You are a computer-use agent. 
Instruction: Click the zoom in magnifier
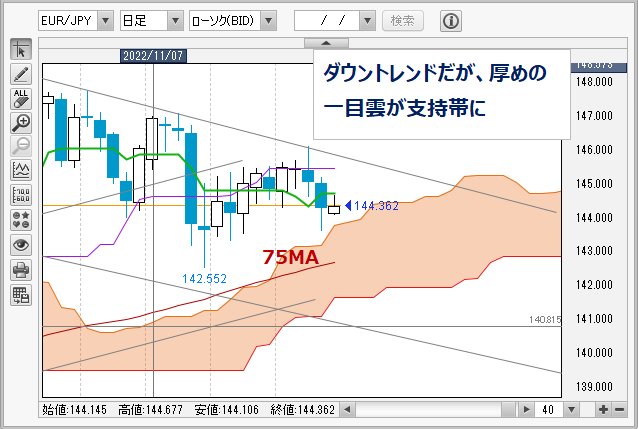[21, 123]
